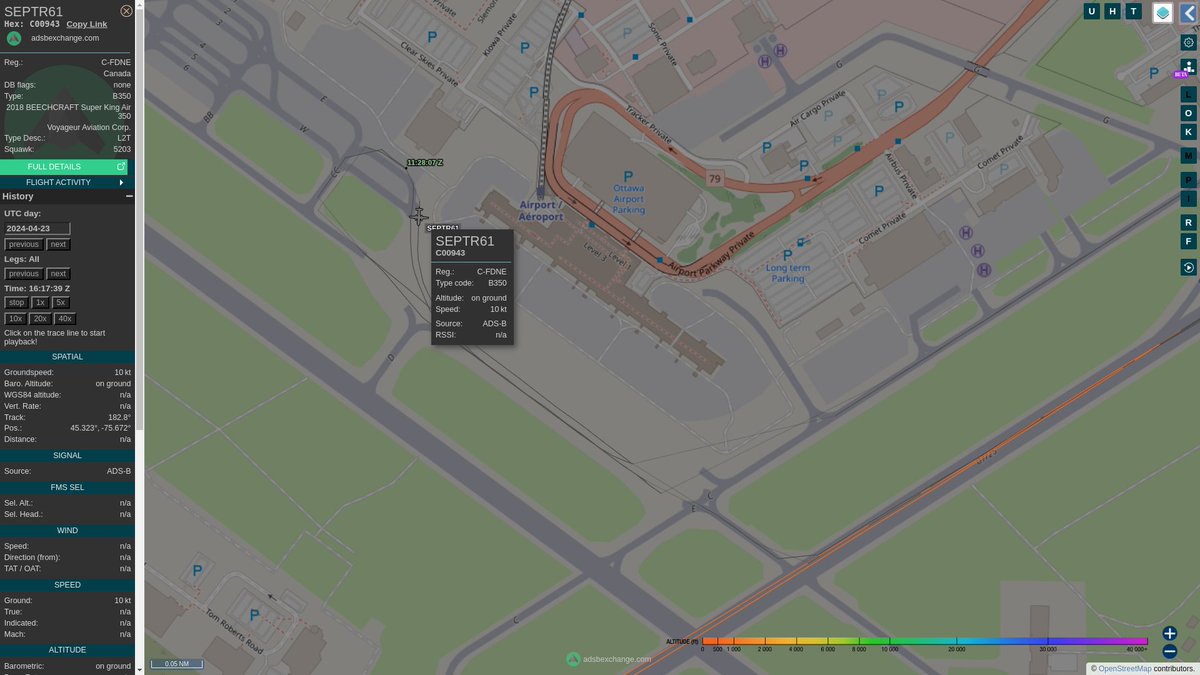
Task: Click the U map toggle button
Action: pos(1092,11)
